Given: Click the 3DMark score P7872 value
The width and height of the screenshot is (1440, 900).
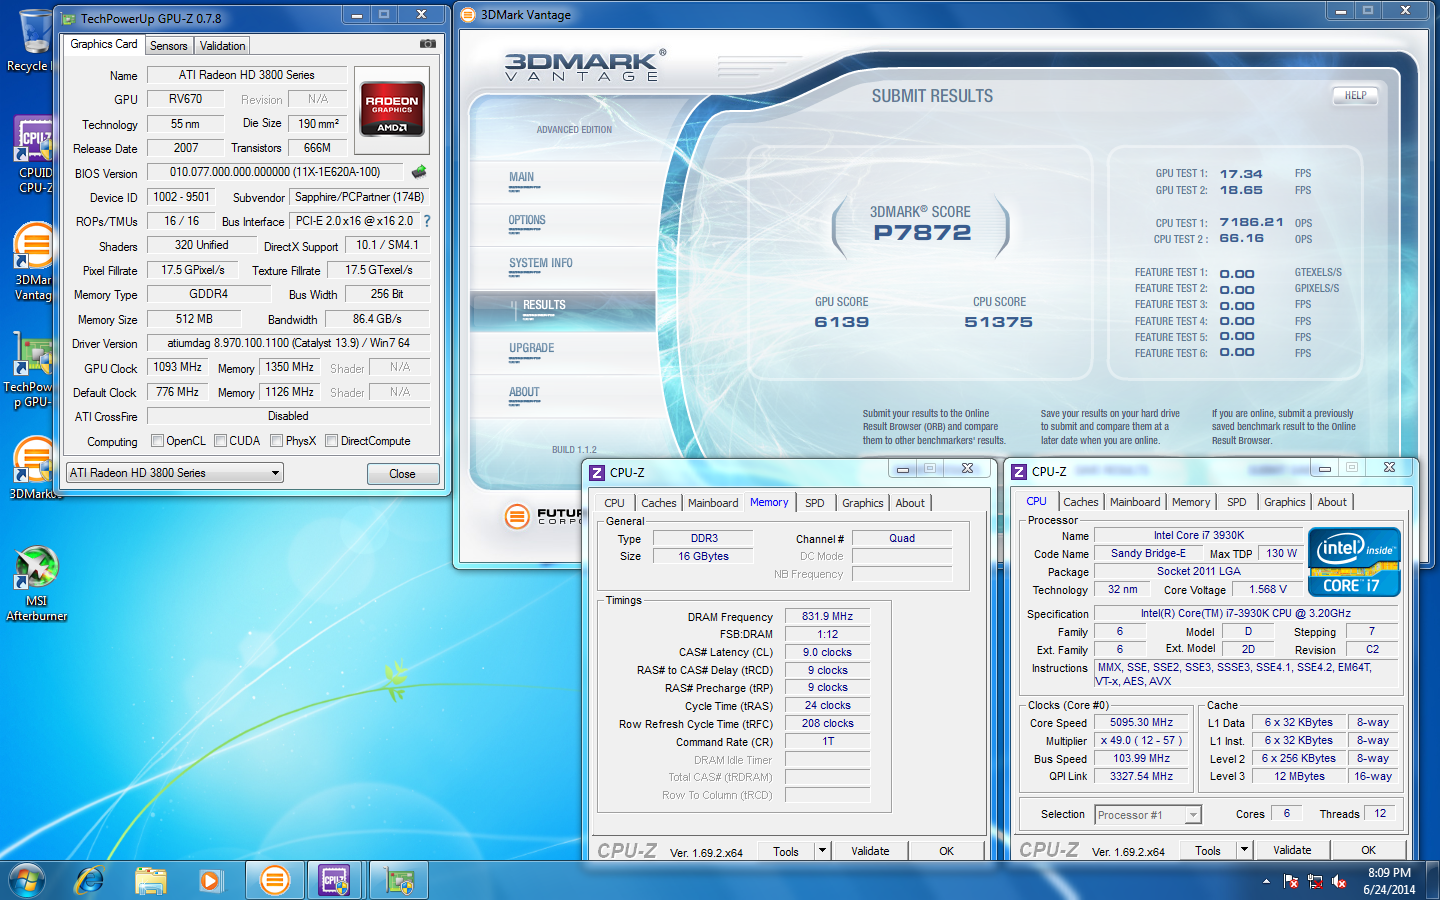Looking at the screenshot, I should [922, 233].
